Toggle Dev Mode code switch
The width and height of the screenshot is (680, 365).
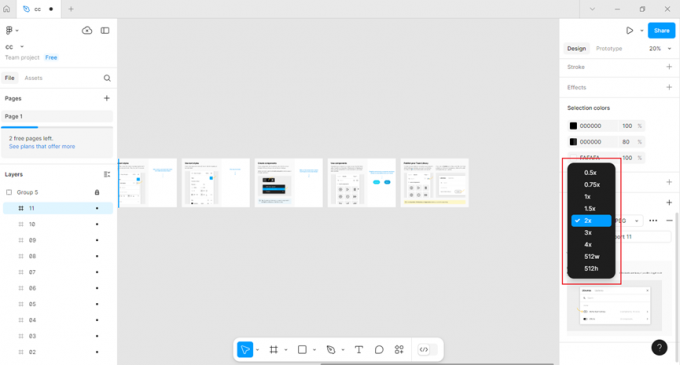click(427, 349)
